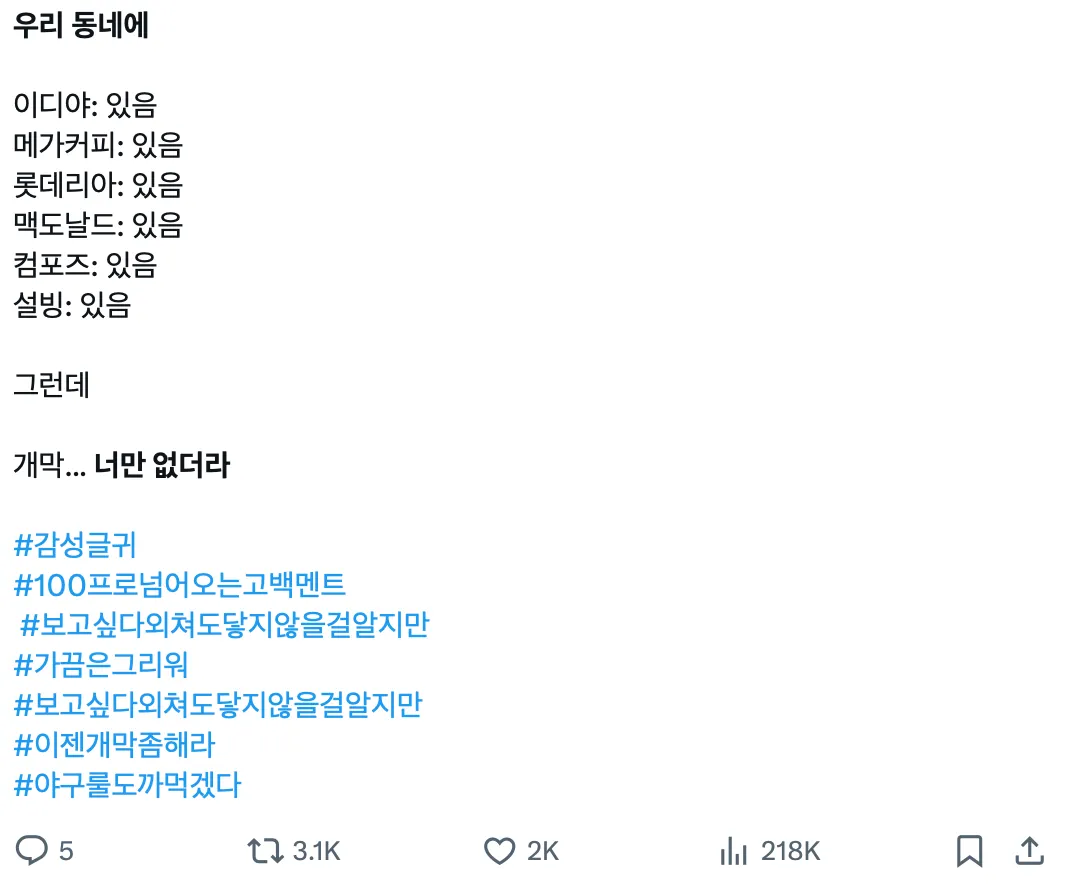Image resolution: width=1080 pixels, height=884 pixels.
Task: Save the post using the bookmark ribbon icon
Action: click(966, 853)
